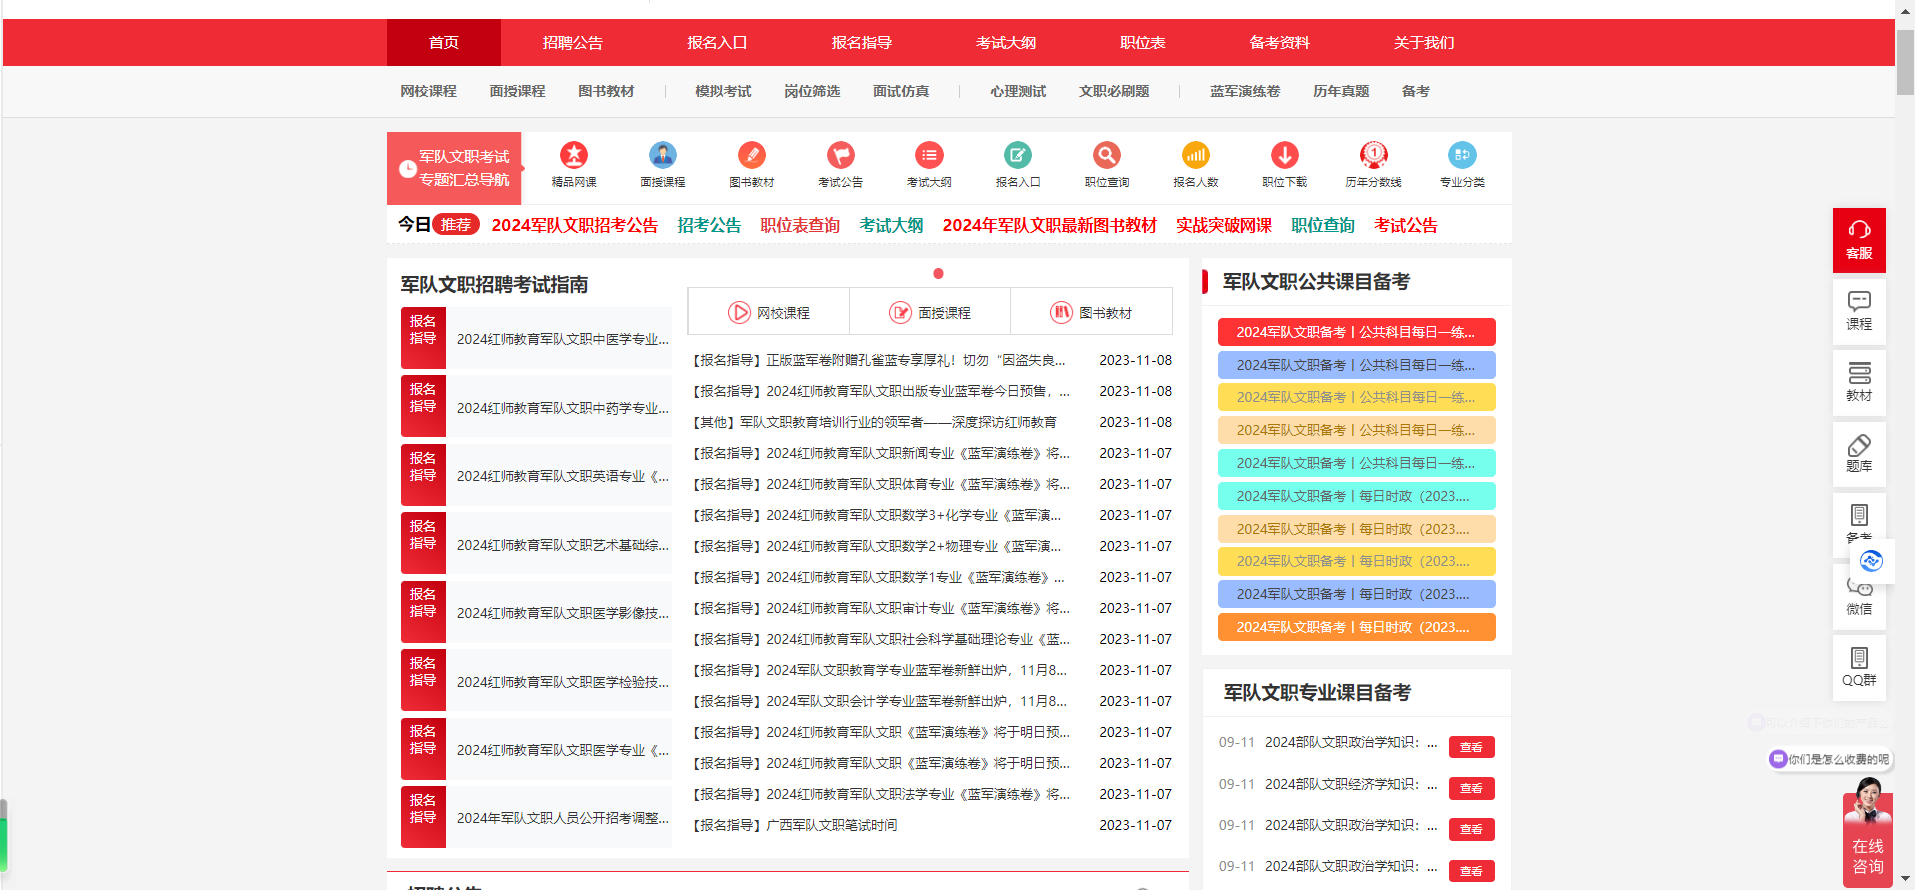Open the 图书教材 pencil icon
Image resolution: width=1915 pixels, height=890 pixels.
[751, 156]
